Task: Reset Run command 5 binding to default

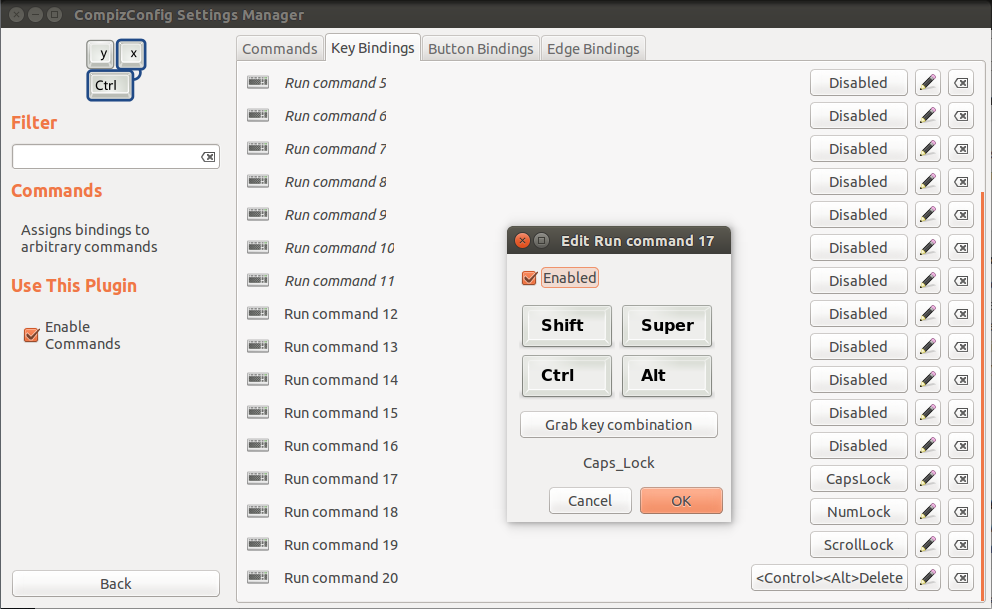Action: (x=961, y=83)
